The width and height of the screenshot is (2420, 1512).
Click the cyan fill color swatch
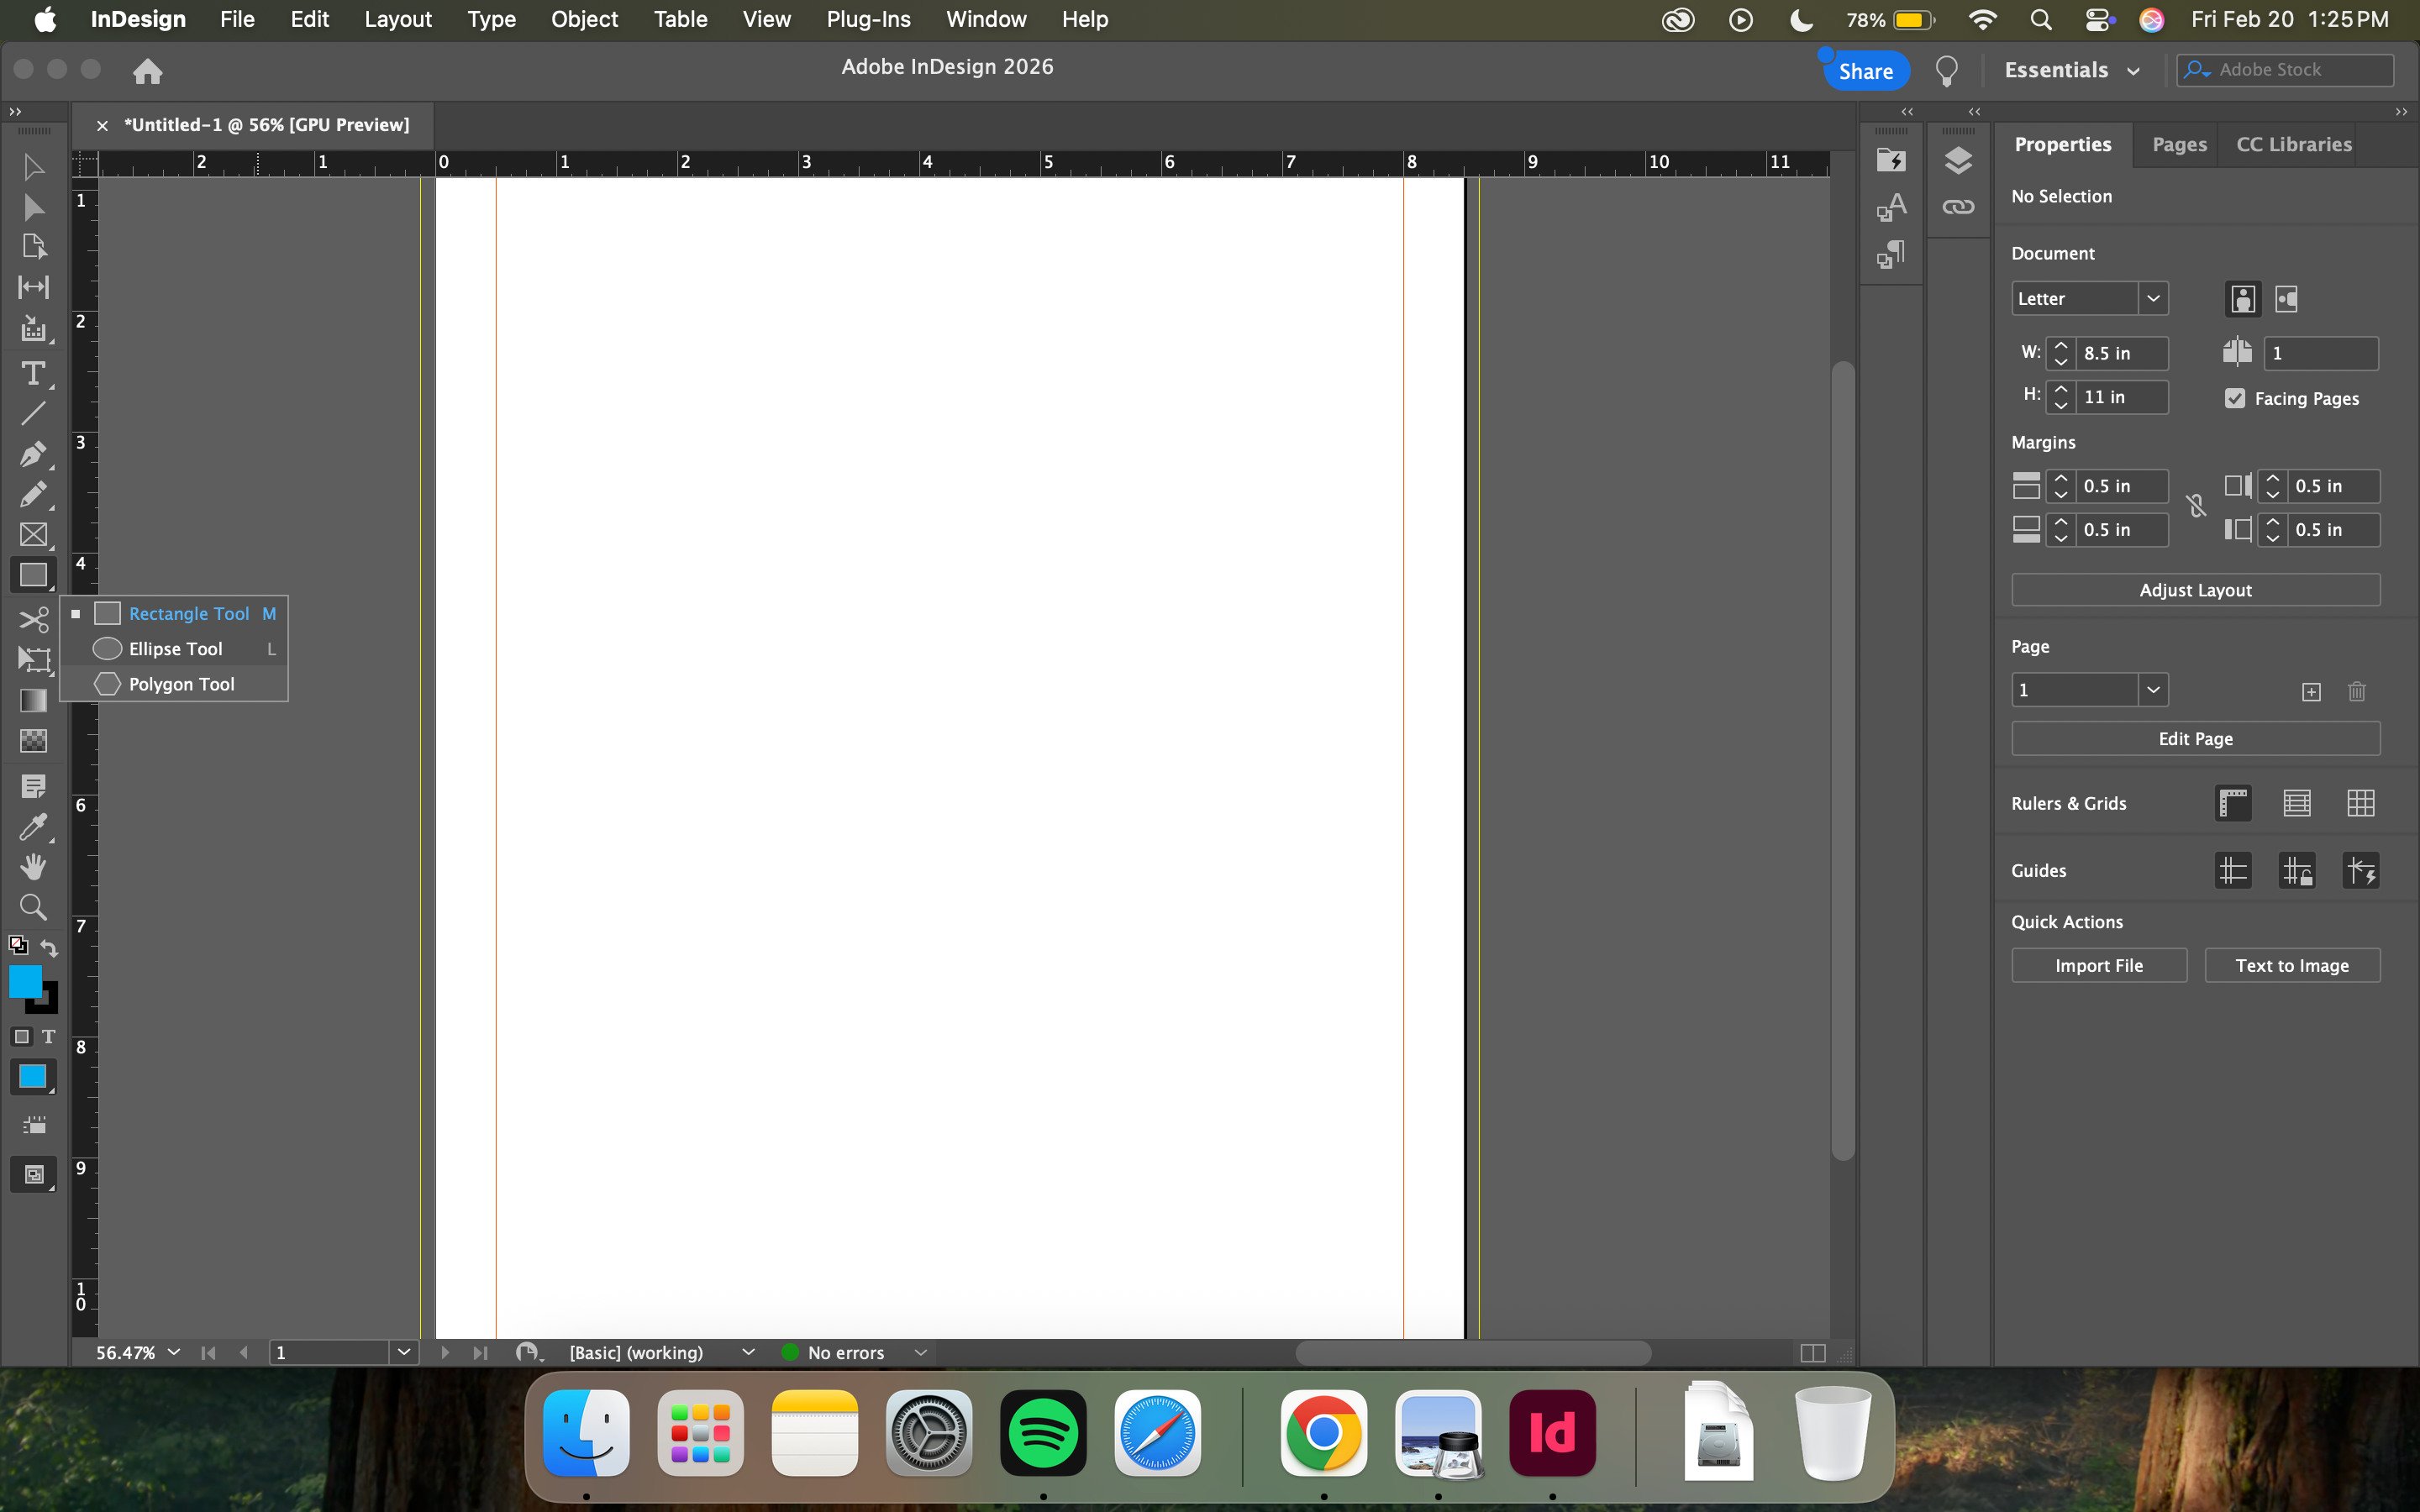coord(24,980)
